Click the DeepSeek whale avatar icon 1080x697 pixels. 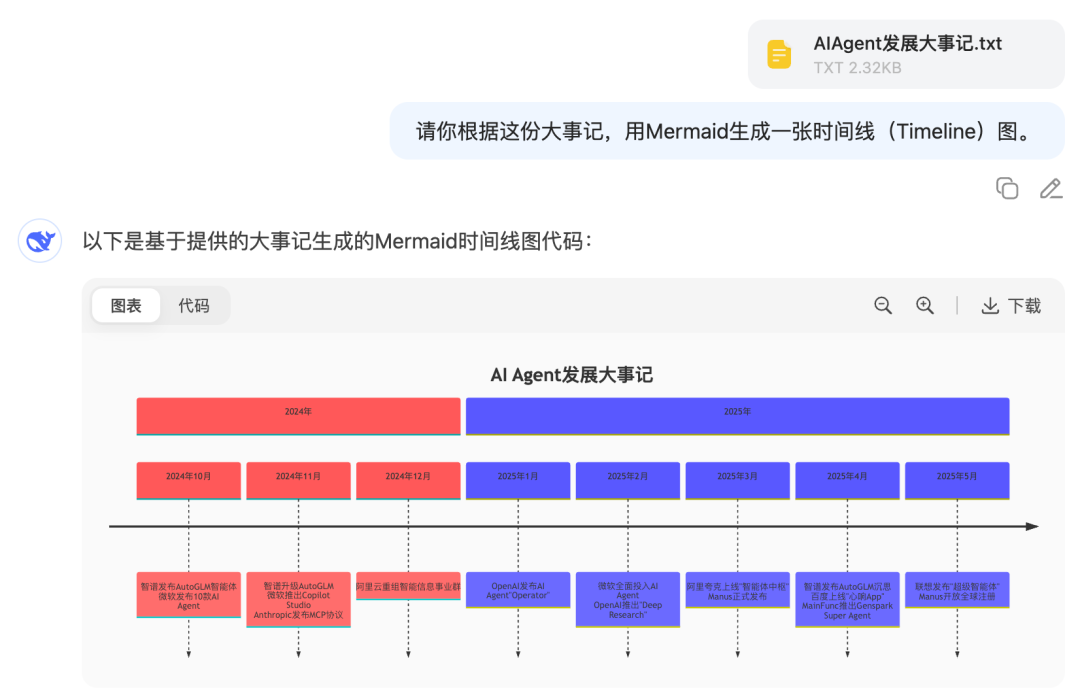tap(40, 241)
